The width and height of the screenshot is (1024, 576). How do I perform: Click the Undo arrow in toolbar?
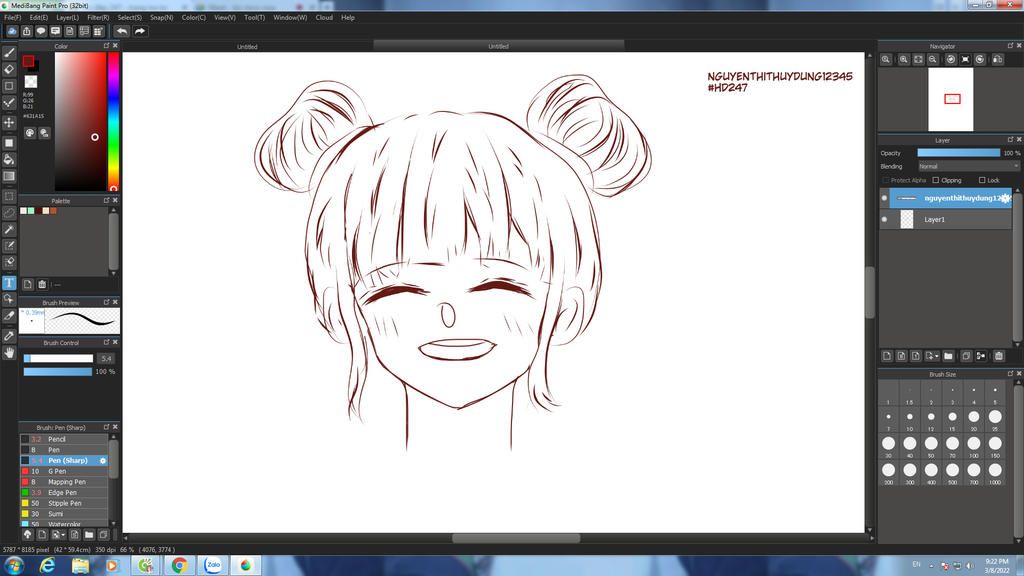122,31
